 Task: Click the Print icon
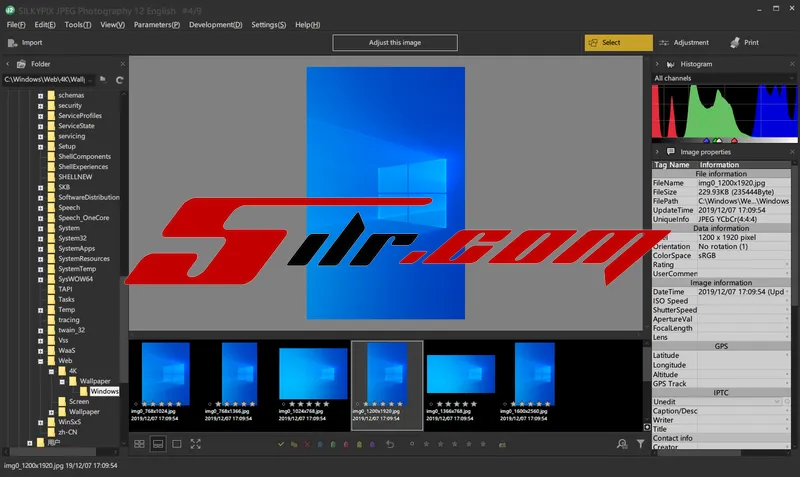[x=736, y=43]
